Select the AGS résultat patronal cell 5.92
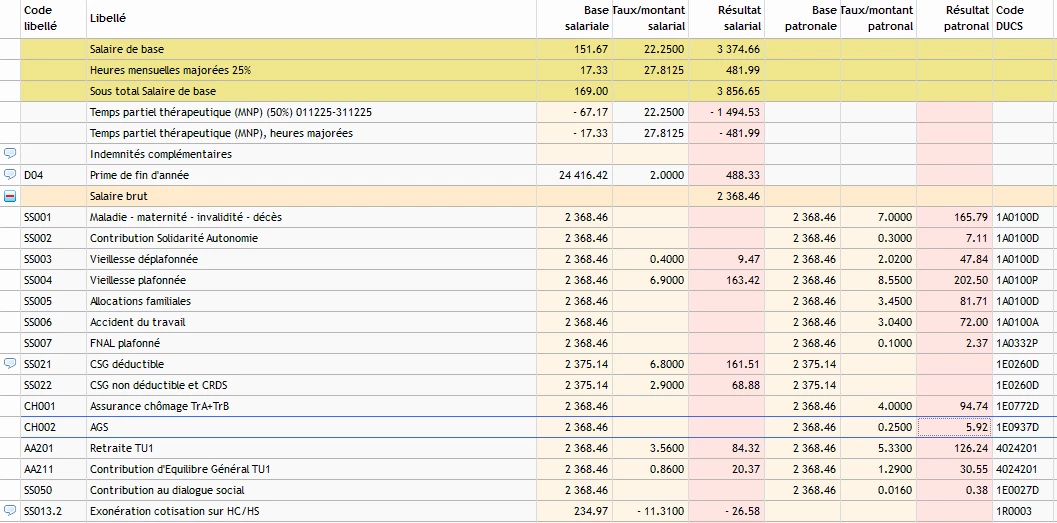Viewport: 1057px width, 523px height. [x=954, y=427]
